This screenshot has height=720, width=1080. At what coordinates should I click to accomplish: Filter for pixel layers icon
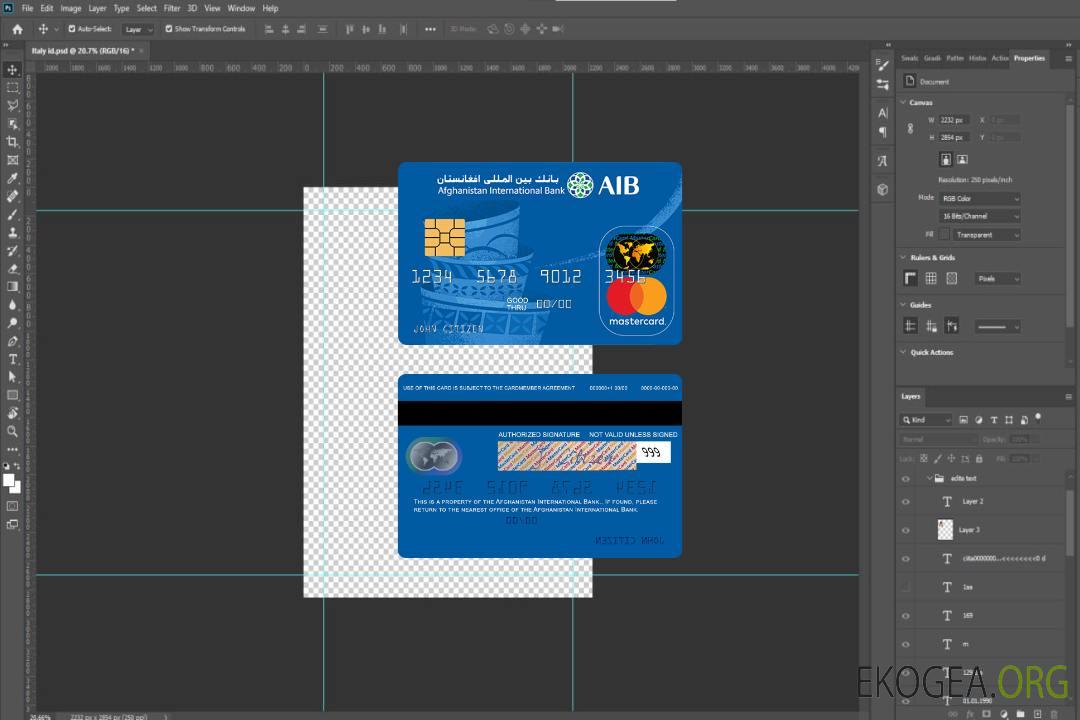(x=963, y=420)
